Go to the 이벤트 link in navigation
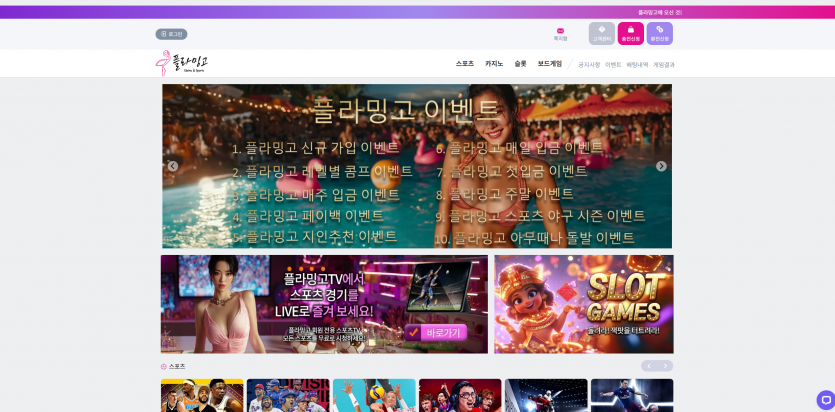This screenshot has width=835, height=412. [613, 64]
